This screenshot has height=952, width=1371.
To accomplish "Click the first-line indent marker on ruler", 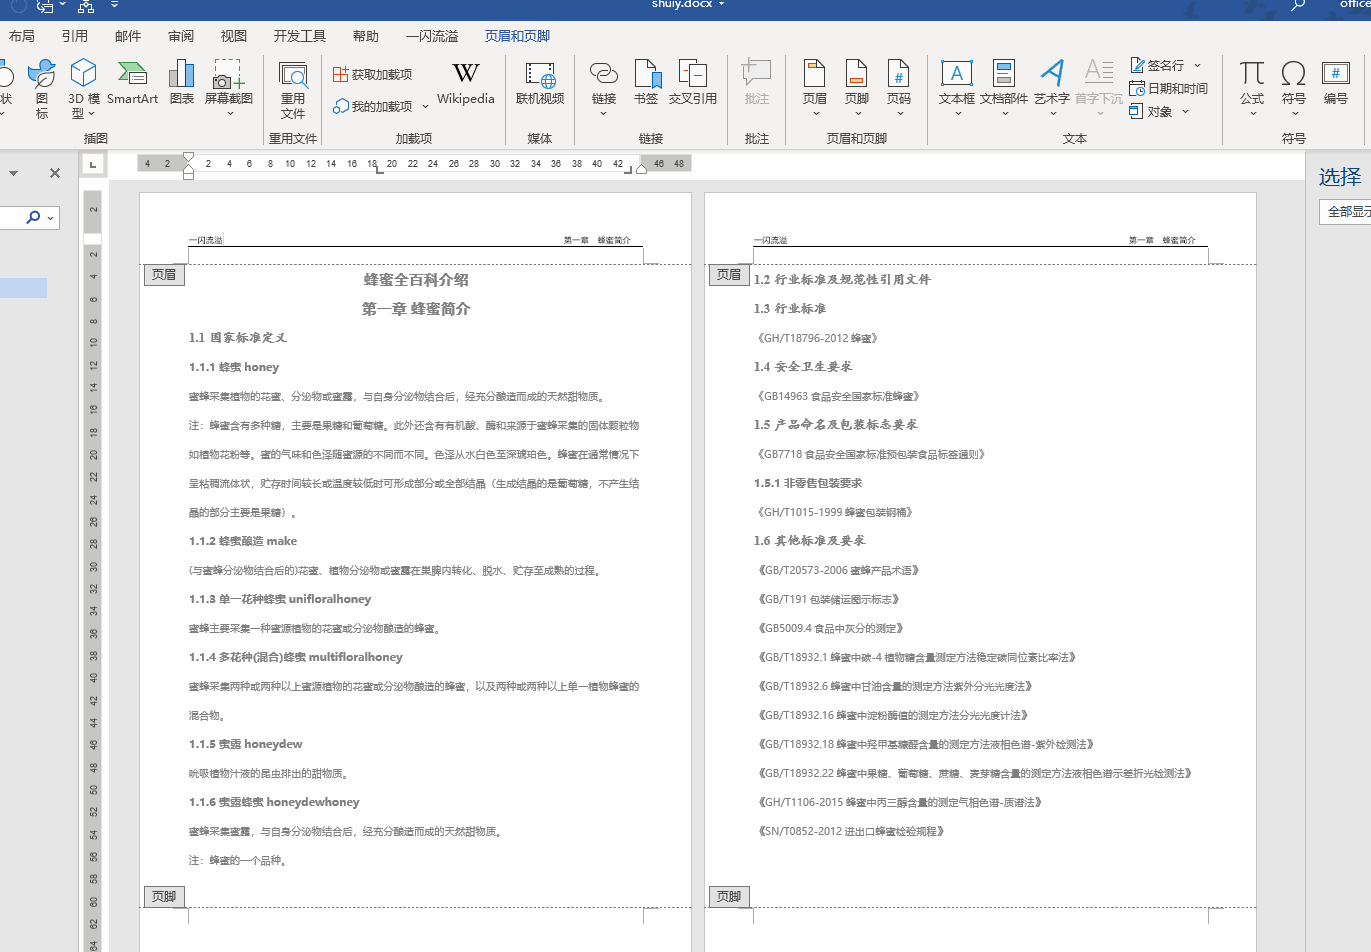I will click(x=188, y=158).
